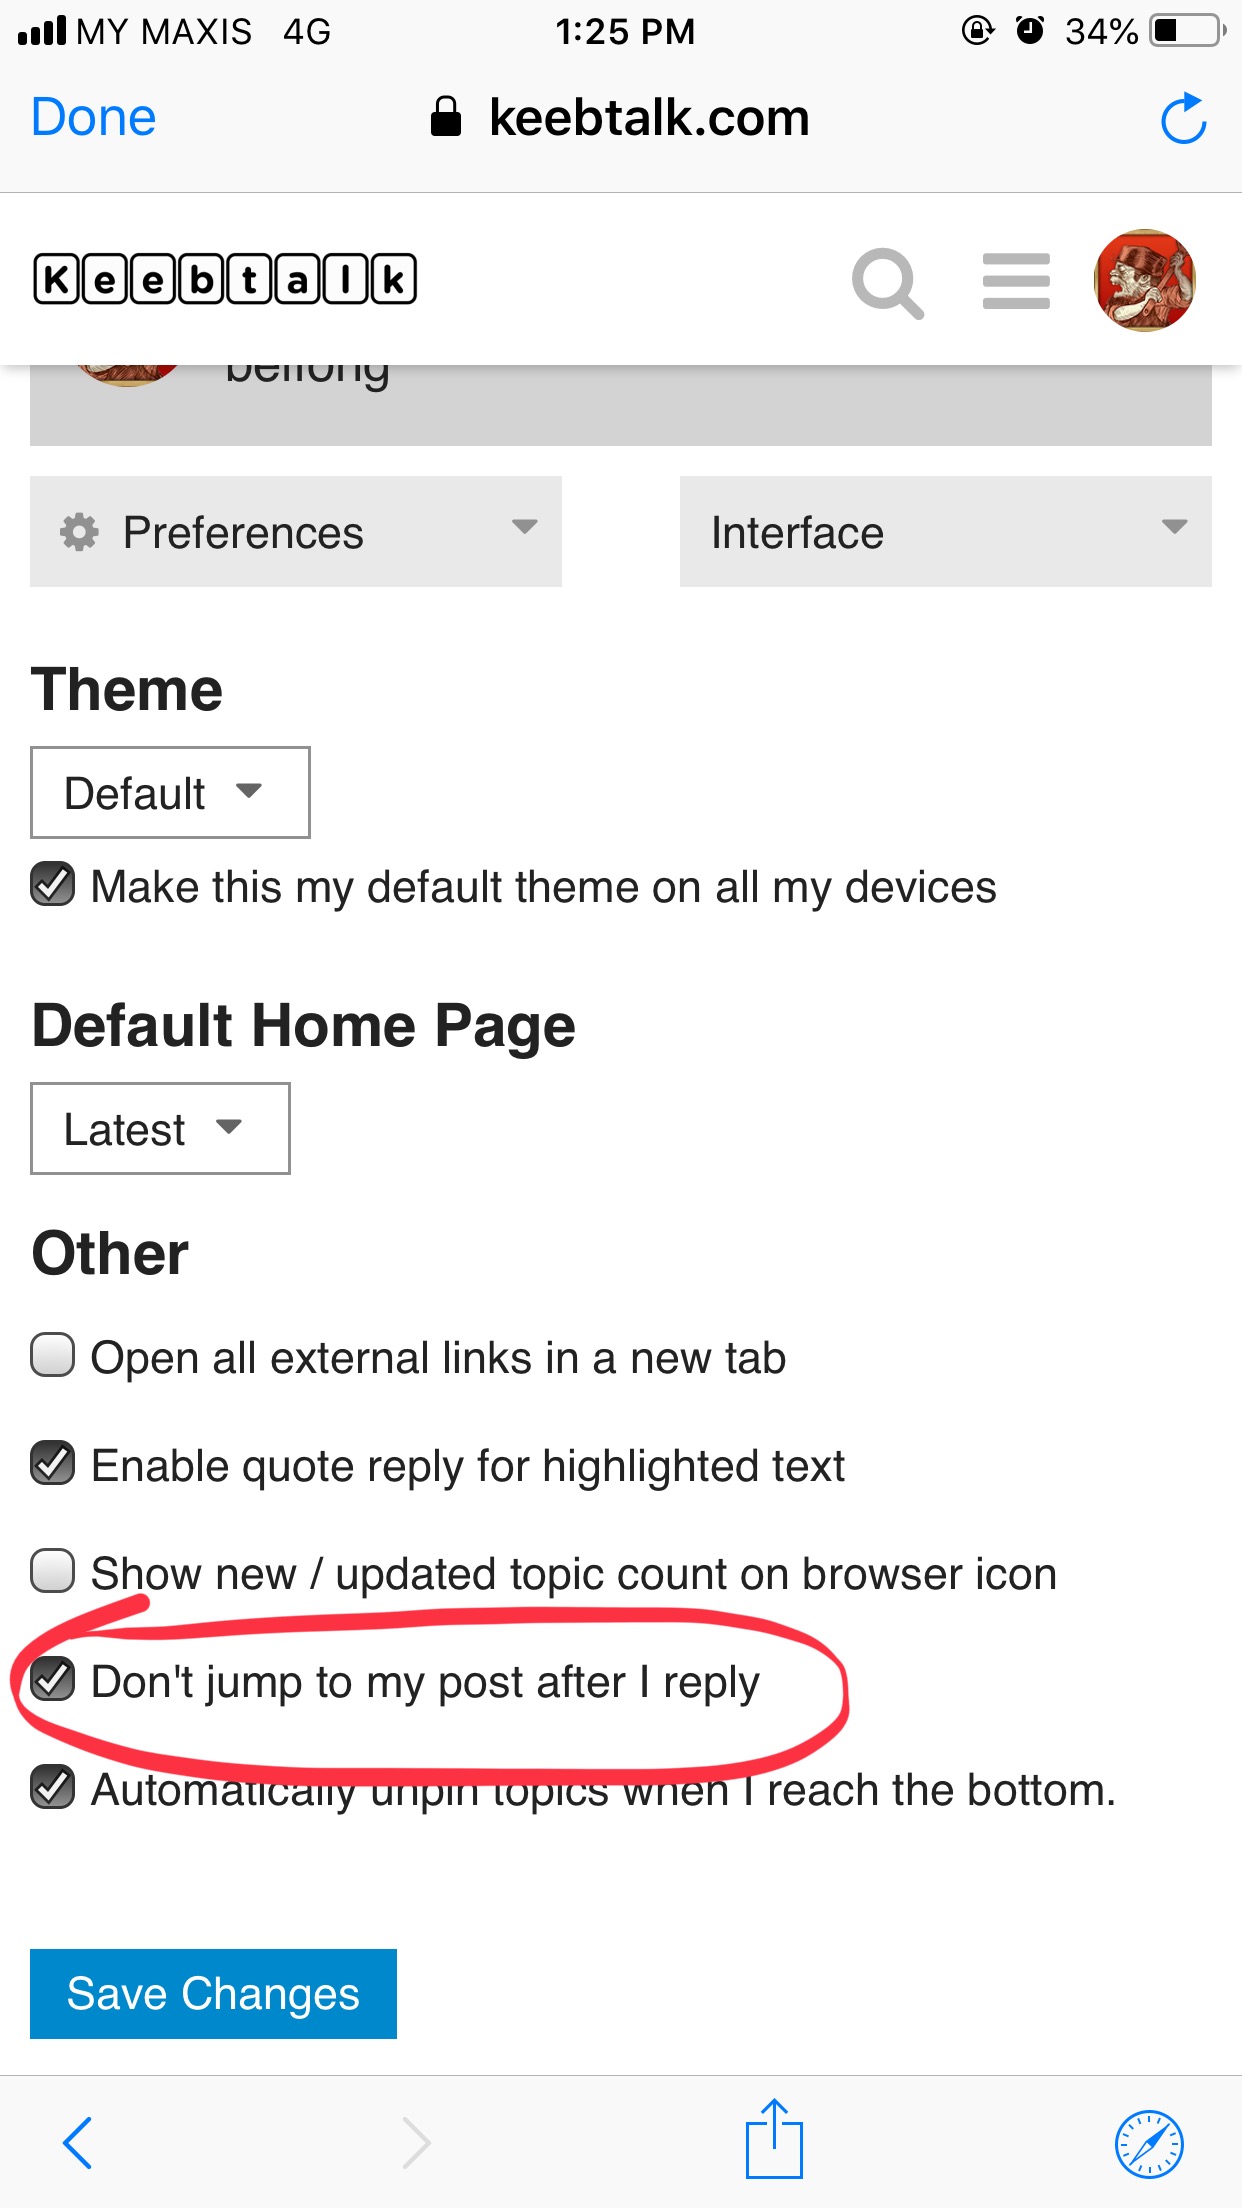Uncheck quote reply for highlighted text

[x=52, y=1464]
